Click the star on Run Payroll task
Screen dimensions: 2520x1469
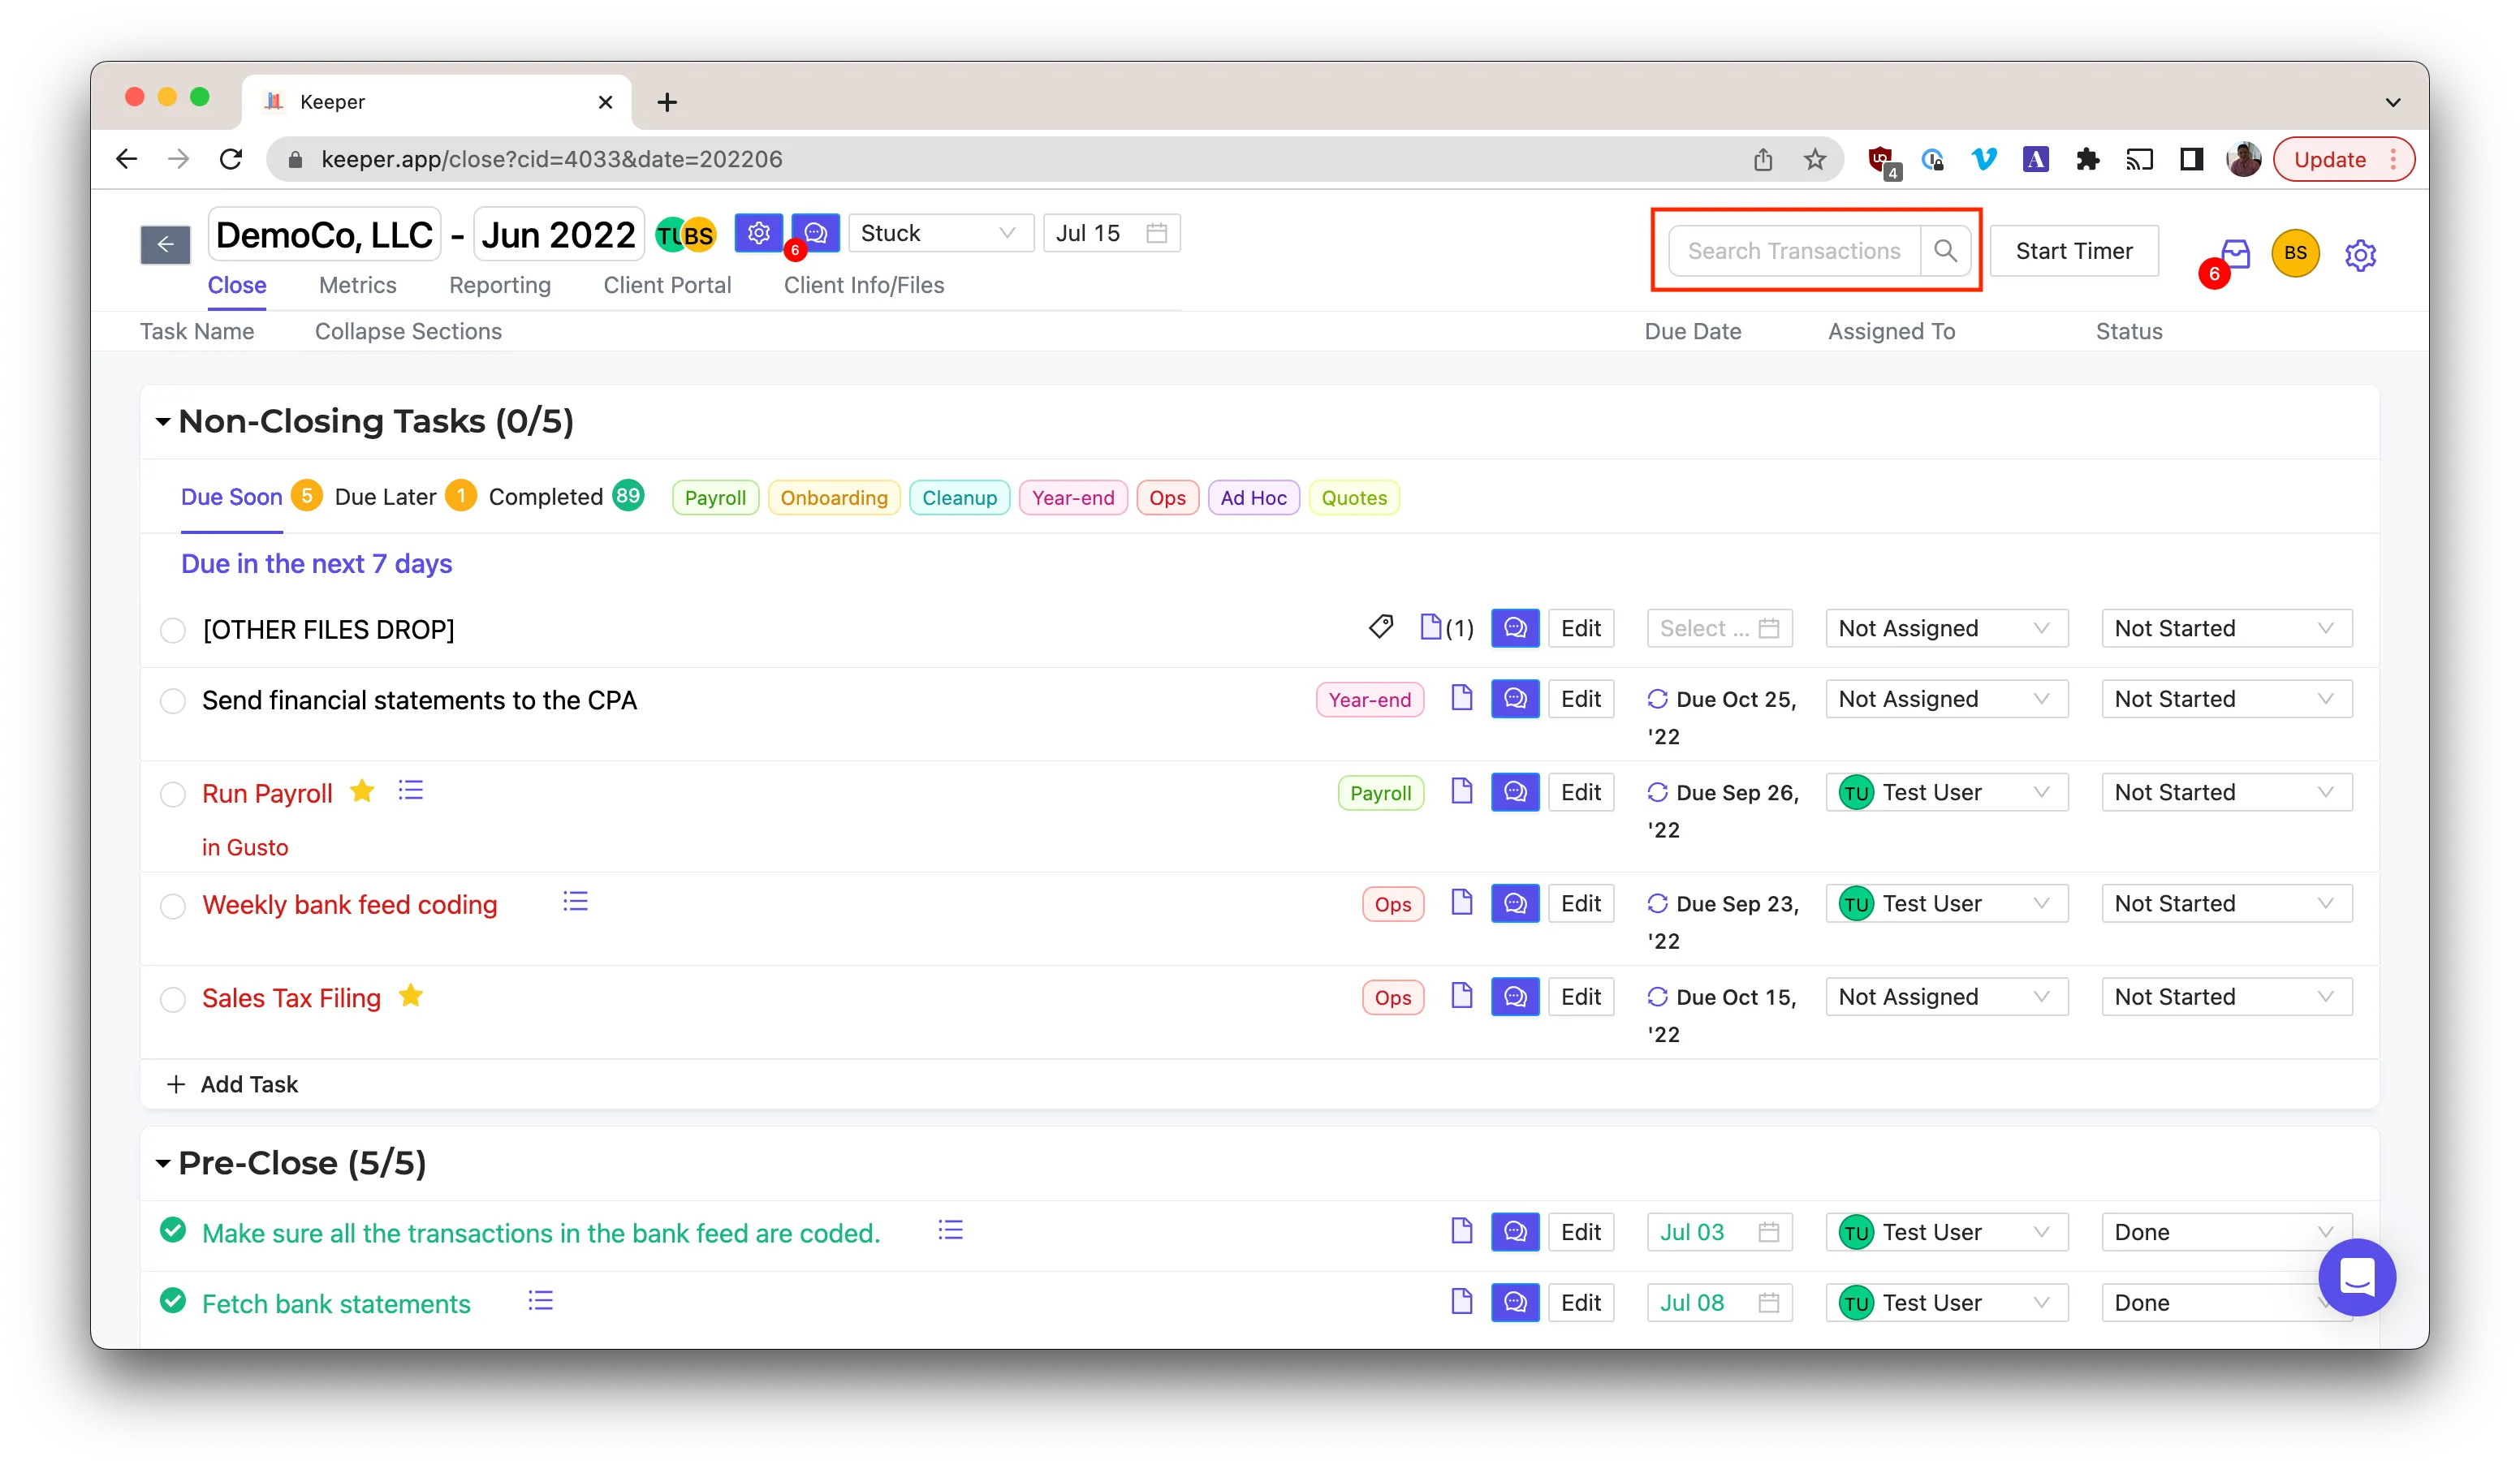pos(362,791)
